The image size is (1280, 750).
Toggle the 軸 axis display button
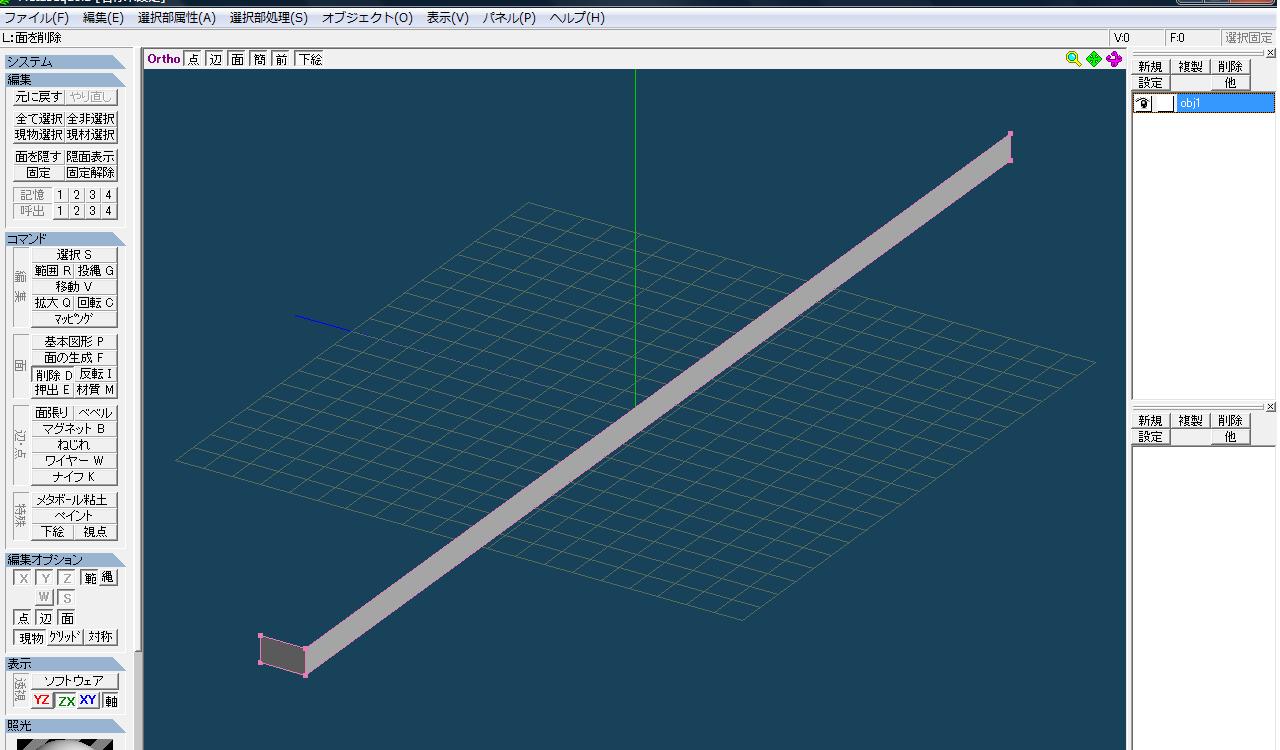pos(111,701)
